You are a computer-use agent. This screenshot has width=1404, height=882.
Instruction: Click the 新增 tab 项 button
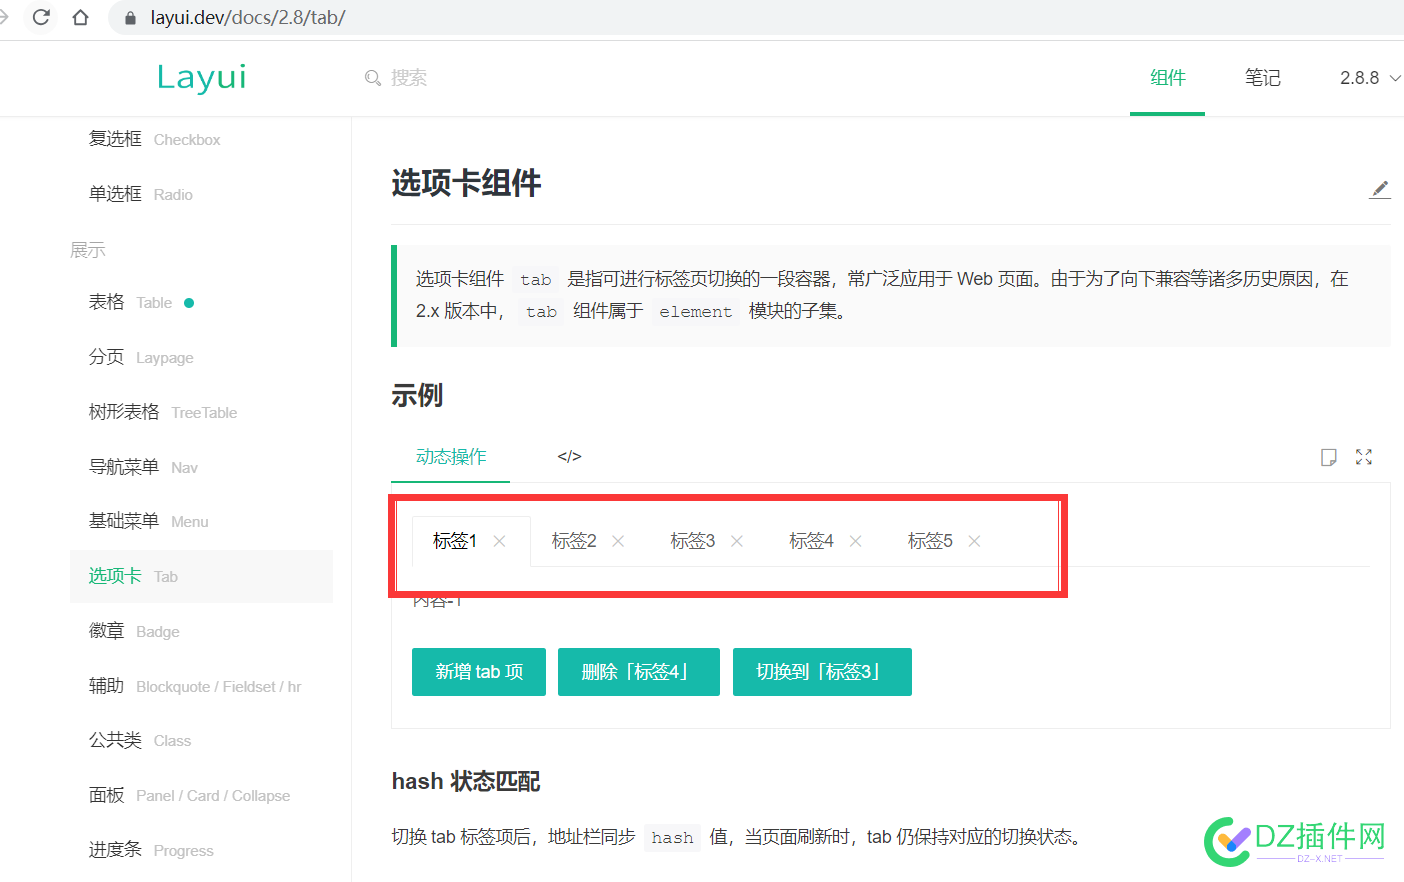pos(479,672)
